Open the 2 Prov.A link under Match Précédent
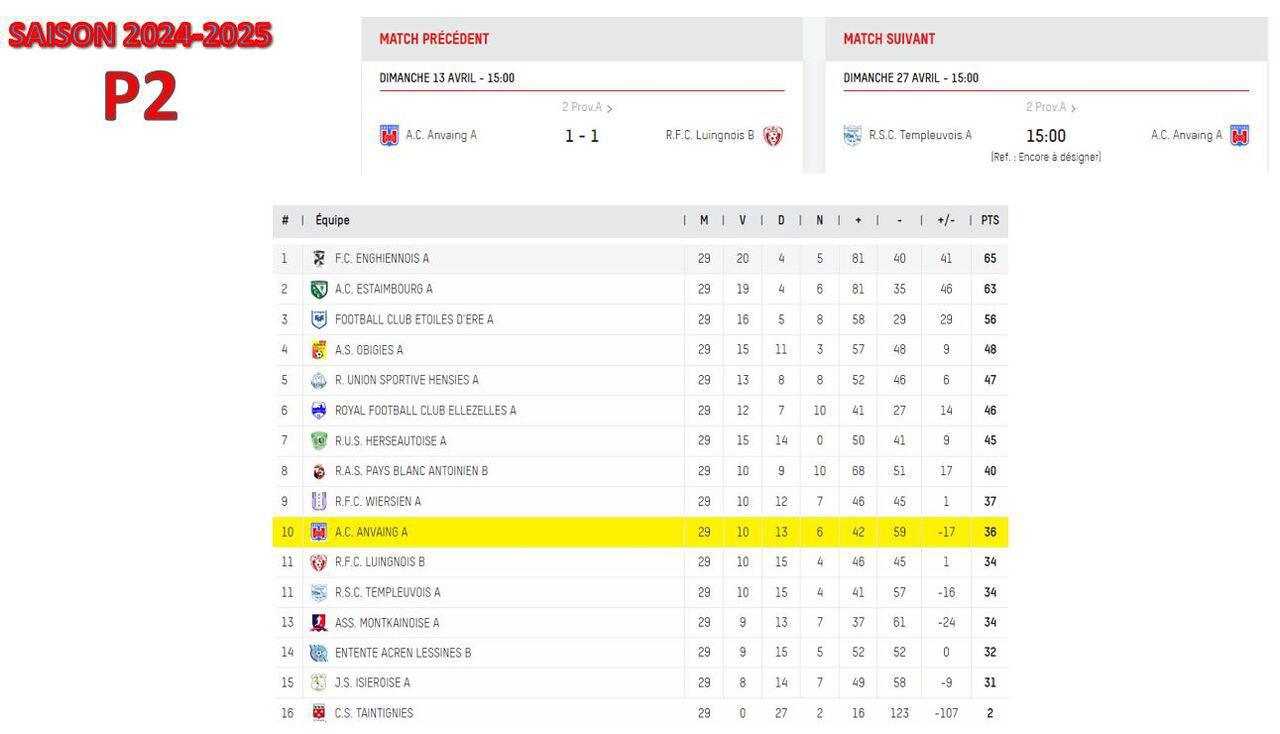This screenshot has width=1280, height=734. pyautogui.click(x=587, y=107)
